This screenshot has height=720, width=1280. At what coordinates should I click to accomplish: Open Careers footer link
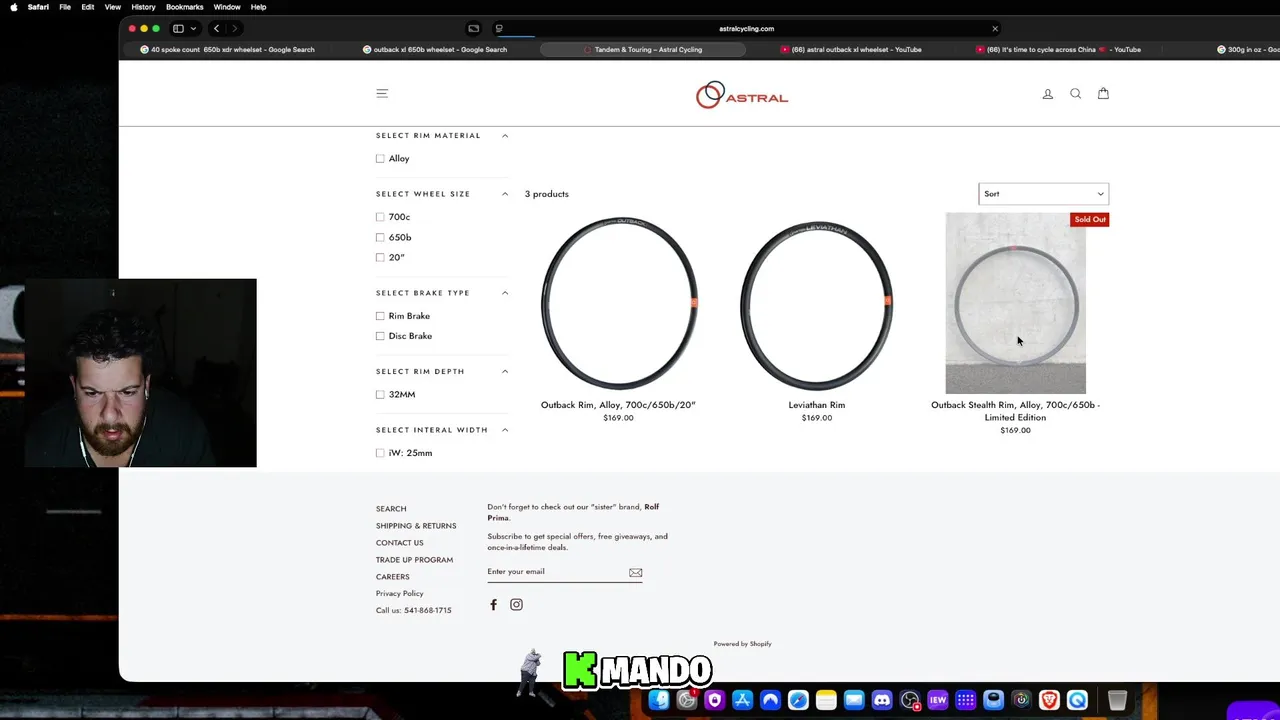393,577
